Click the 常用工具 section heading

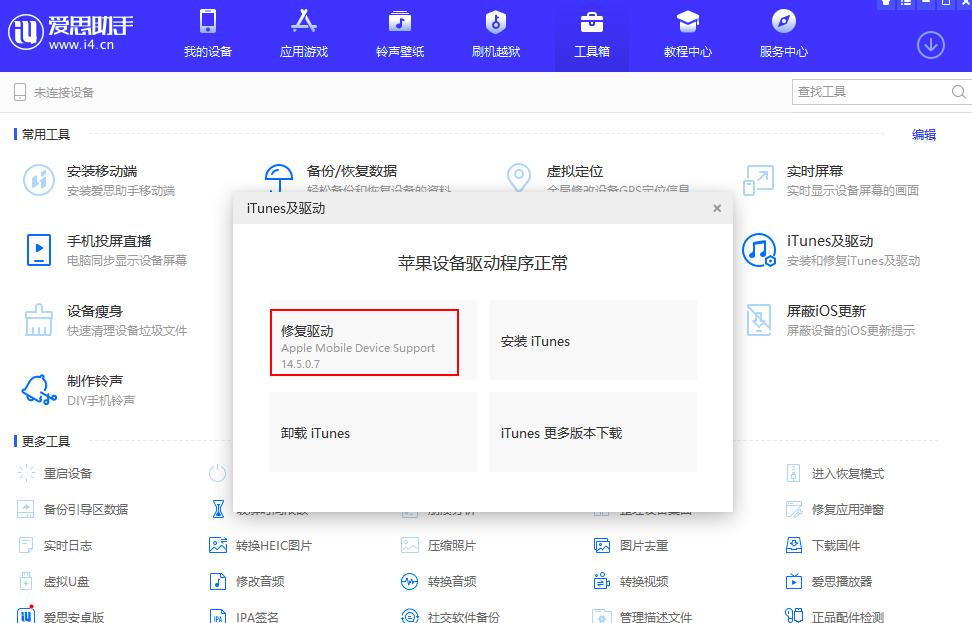coord(46,135)
